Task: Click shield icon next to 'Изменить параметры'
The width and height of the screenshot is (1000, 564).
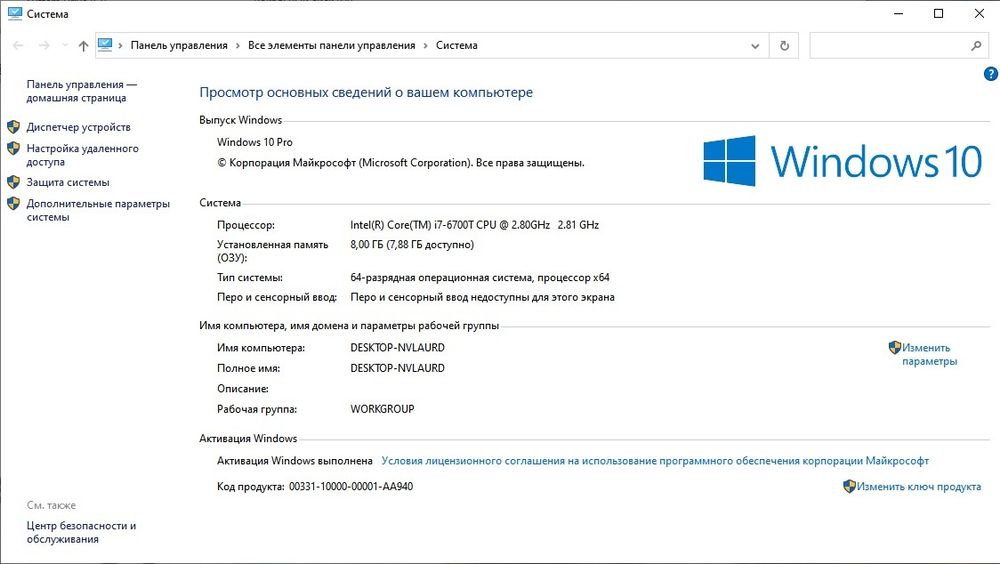Action: click(x=895, y=347)
